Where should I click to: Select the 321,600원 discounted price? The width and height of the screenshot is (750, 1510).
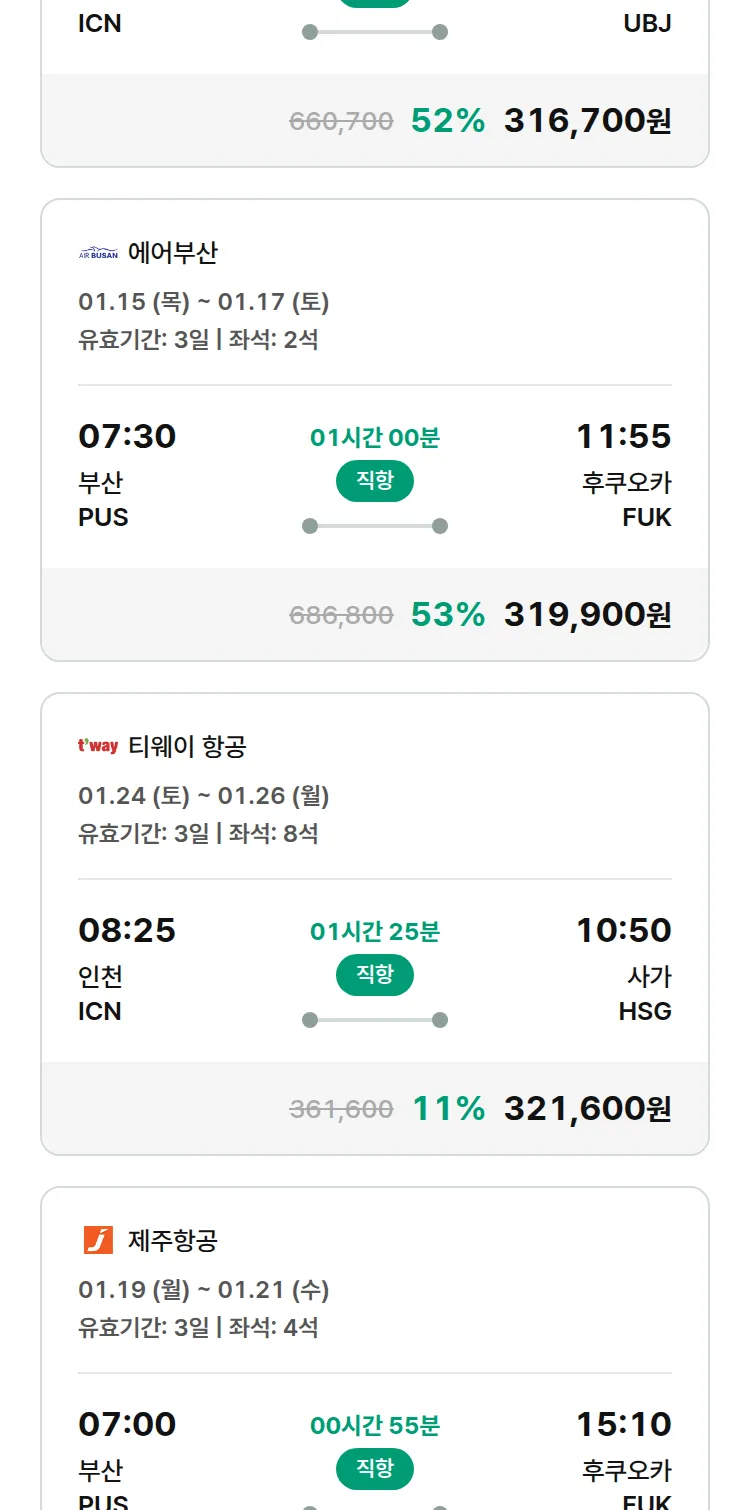[x=587, y=1108]
